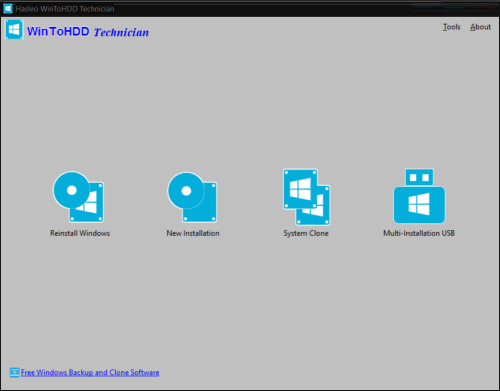Select the Reinstall Windows label

point(80,233)
